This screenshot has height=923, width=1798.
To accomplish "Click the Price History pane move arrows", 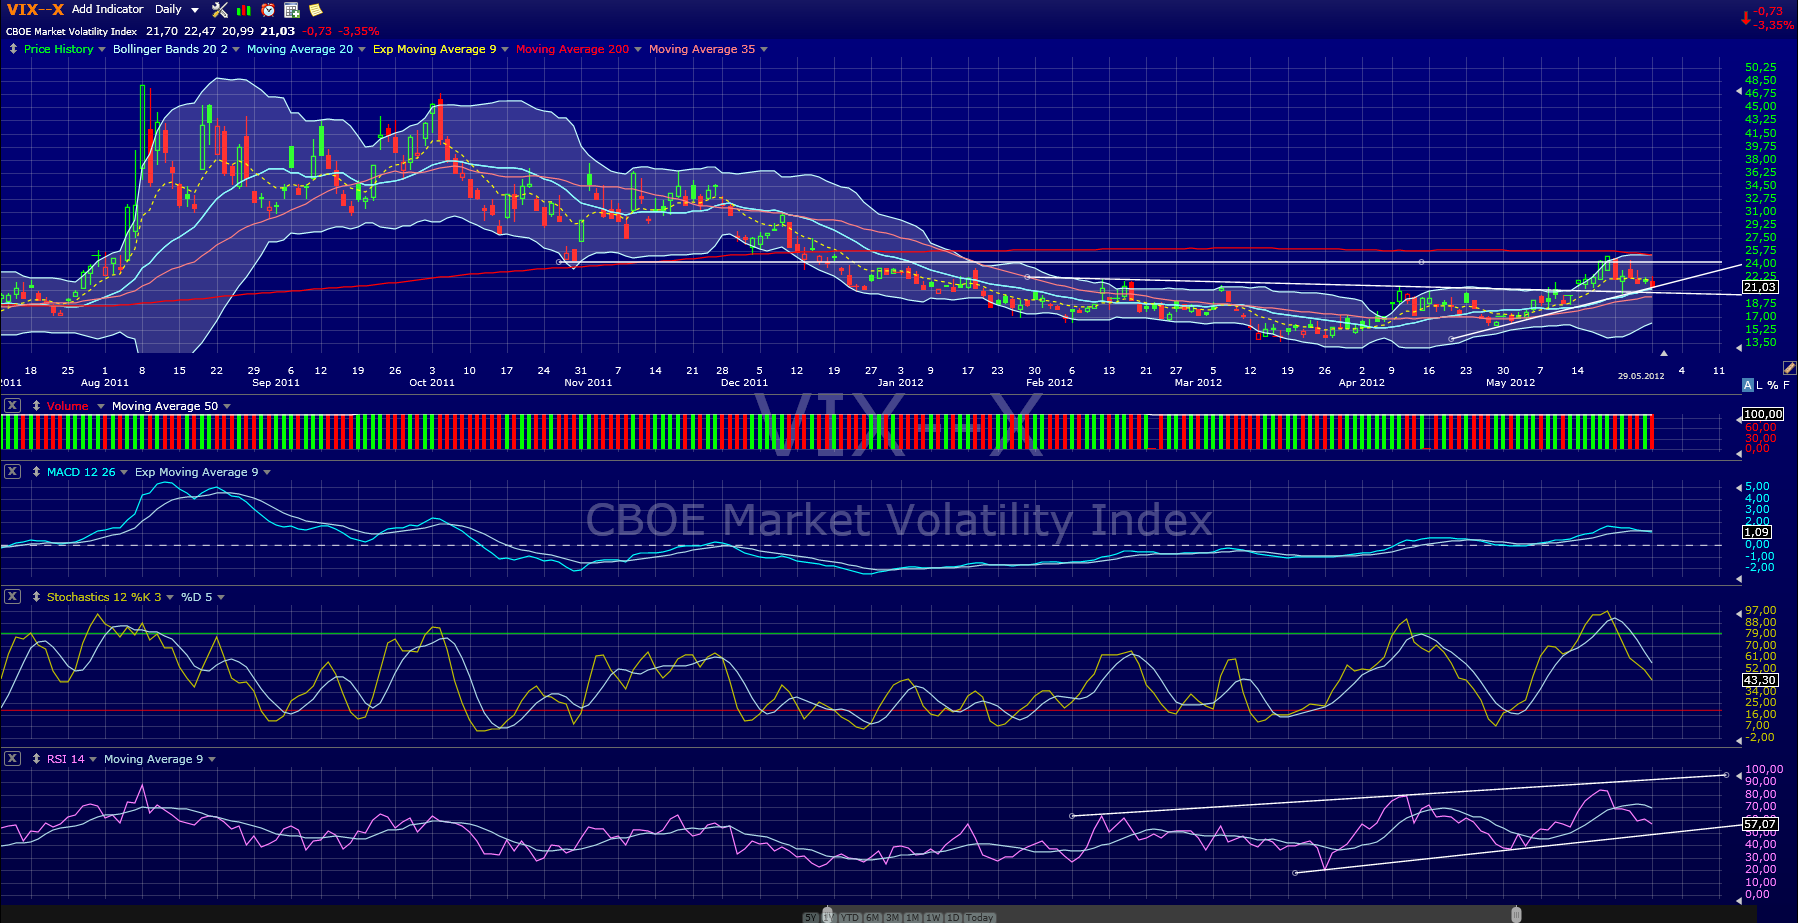I will [13, 49].
